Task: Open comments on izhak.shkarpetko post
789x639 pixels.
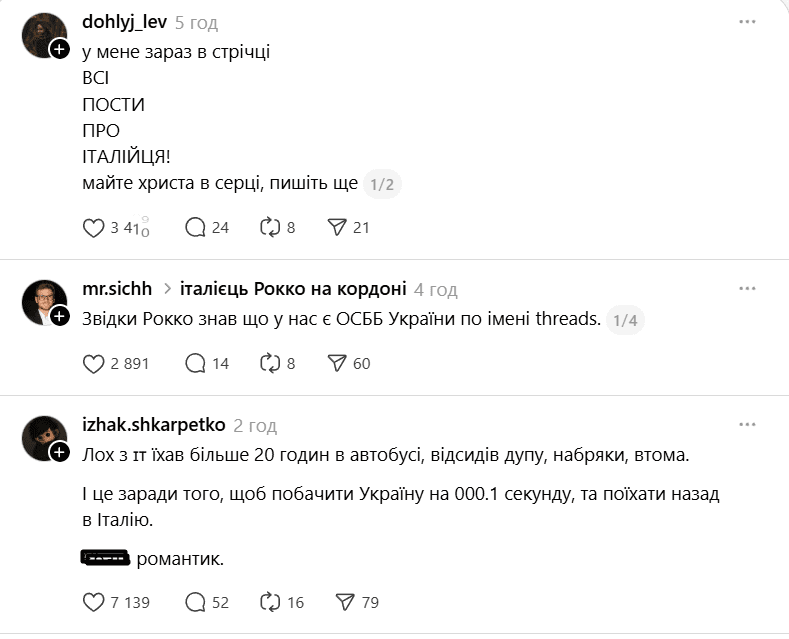Action: coord(196,602)
